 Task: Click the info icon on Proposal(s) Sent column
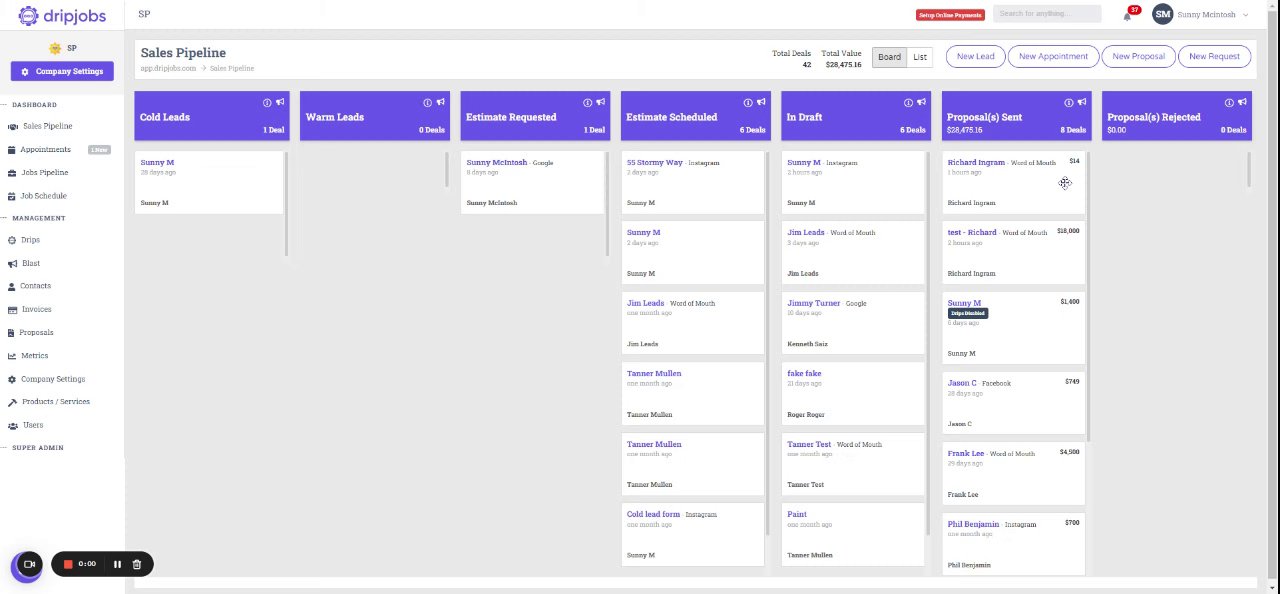point(1069,102)
